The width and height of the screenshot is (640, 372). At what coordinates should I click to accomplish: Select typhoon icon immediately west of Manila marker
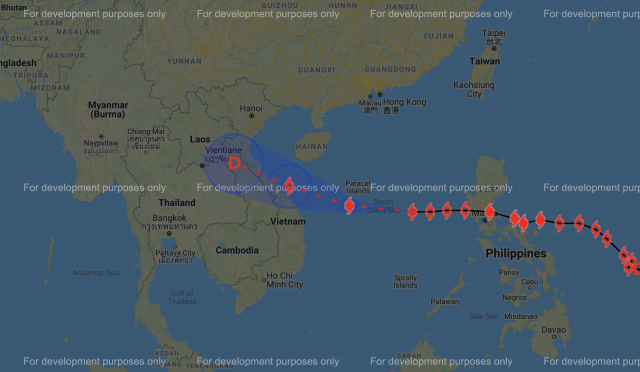[465, 210]
